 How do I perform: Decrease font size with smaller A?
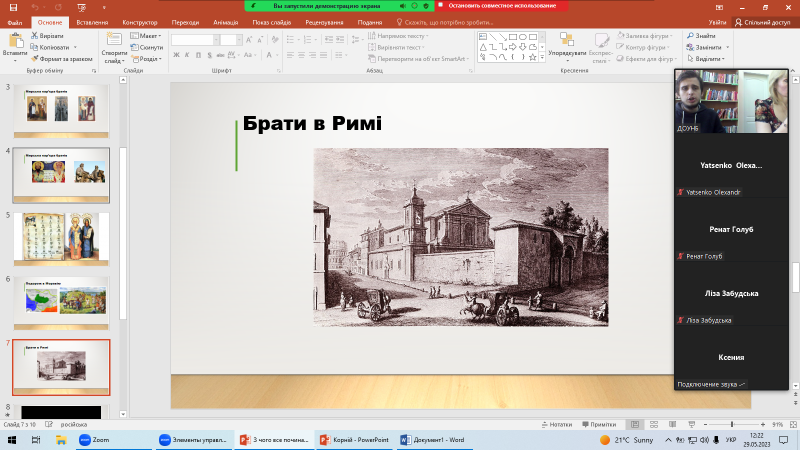pos(260,40)
